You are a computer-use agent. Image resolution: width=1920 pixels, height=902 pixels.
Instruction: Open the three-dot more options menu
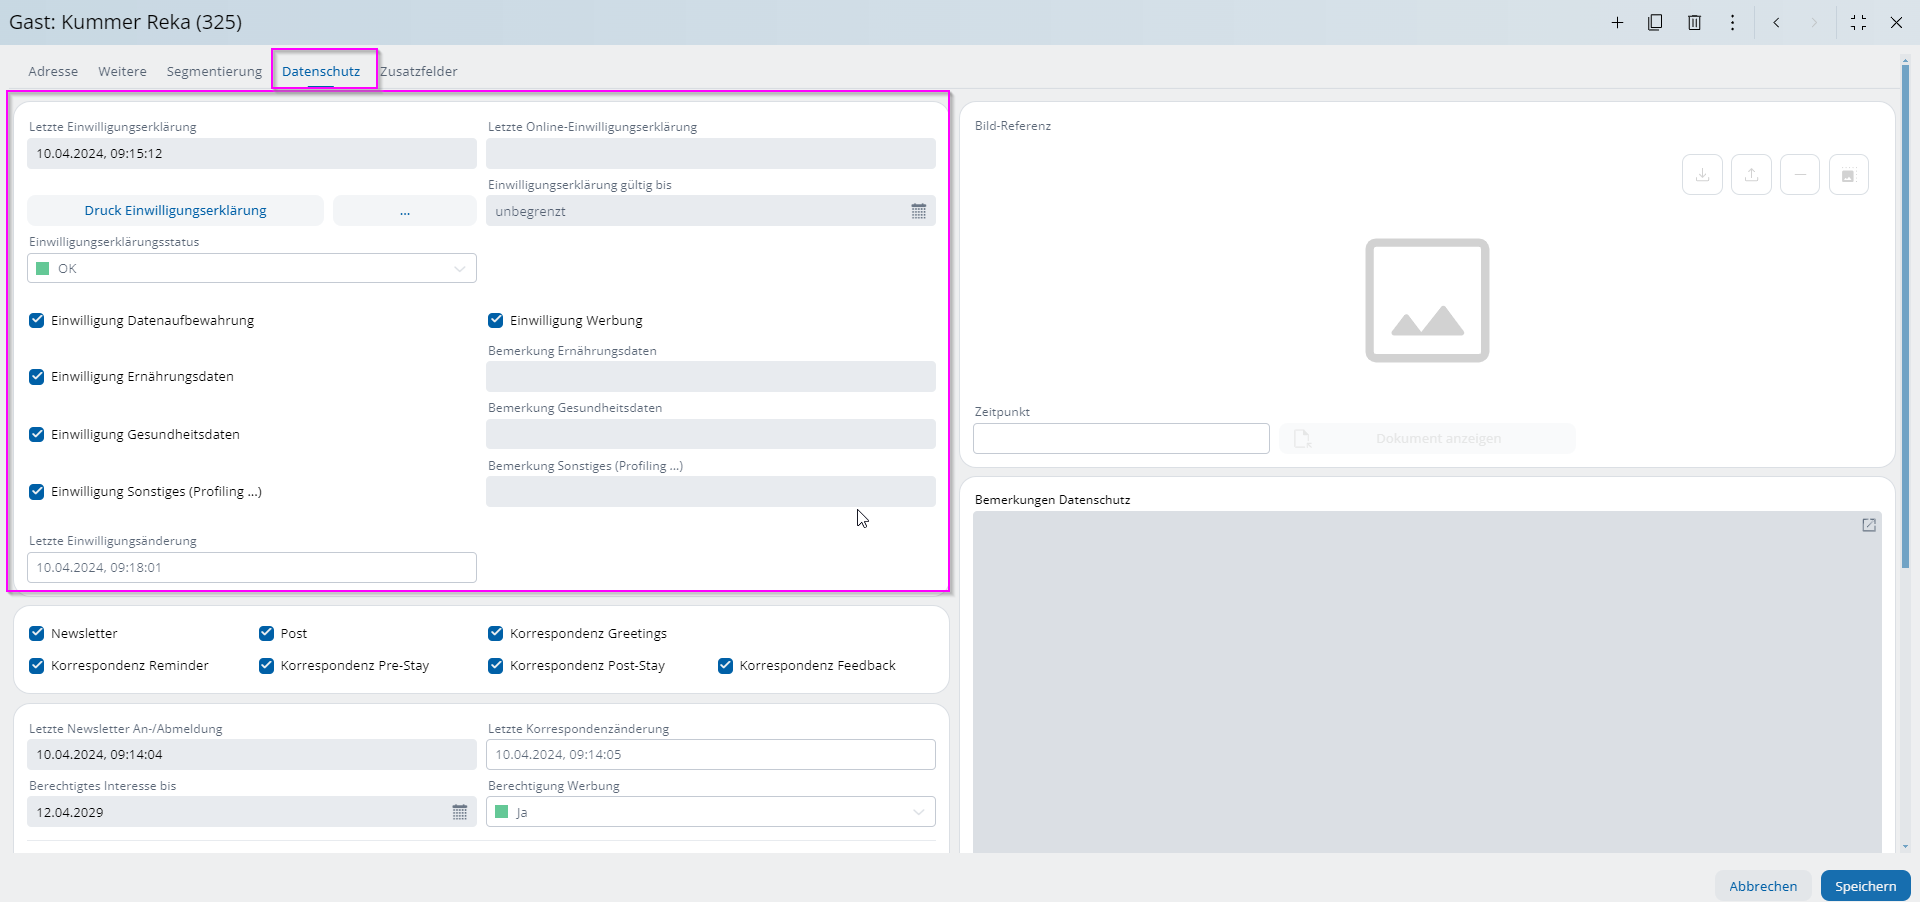tap(1733, 22)
